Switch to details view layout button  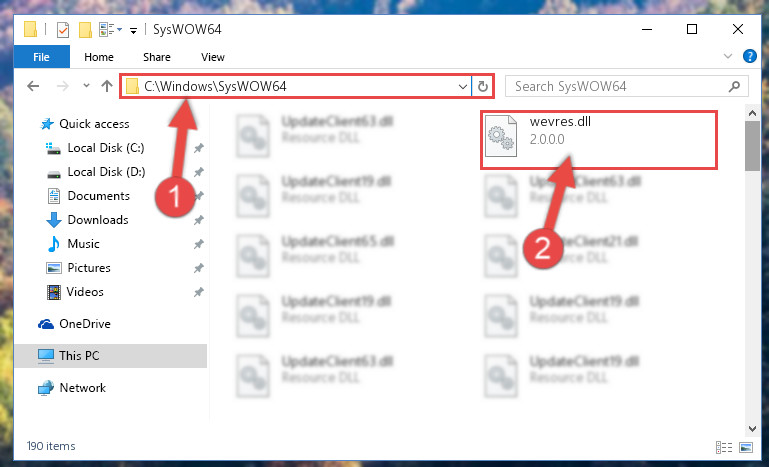point(724,447)
